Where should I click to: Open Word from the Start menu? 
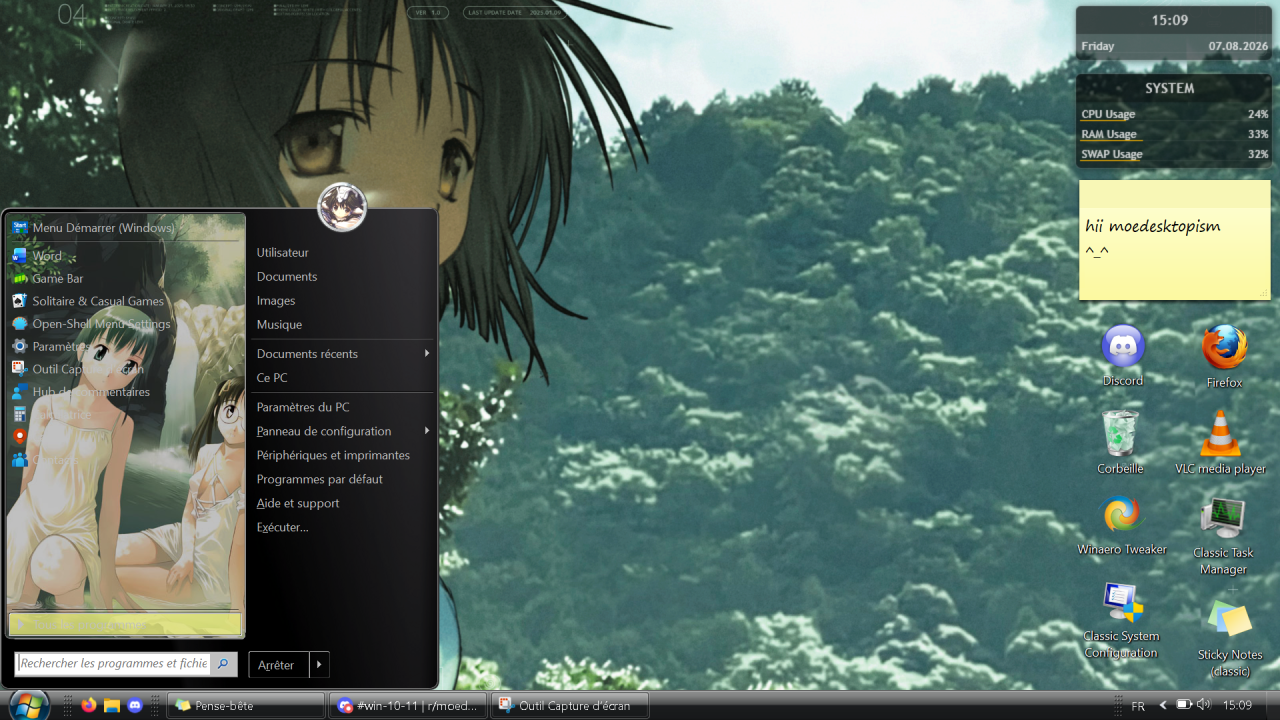click(x=125, y=256)
